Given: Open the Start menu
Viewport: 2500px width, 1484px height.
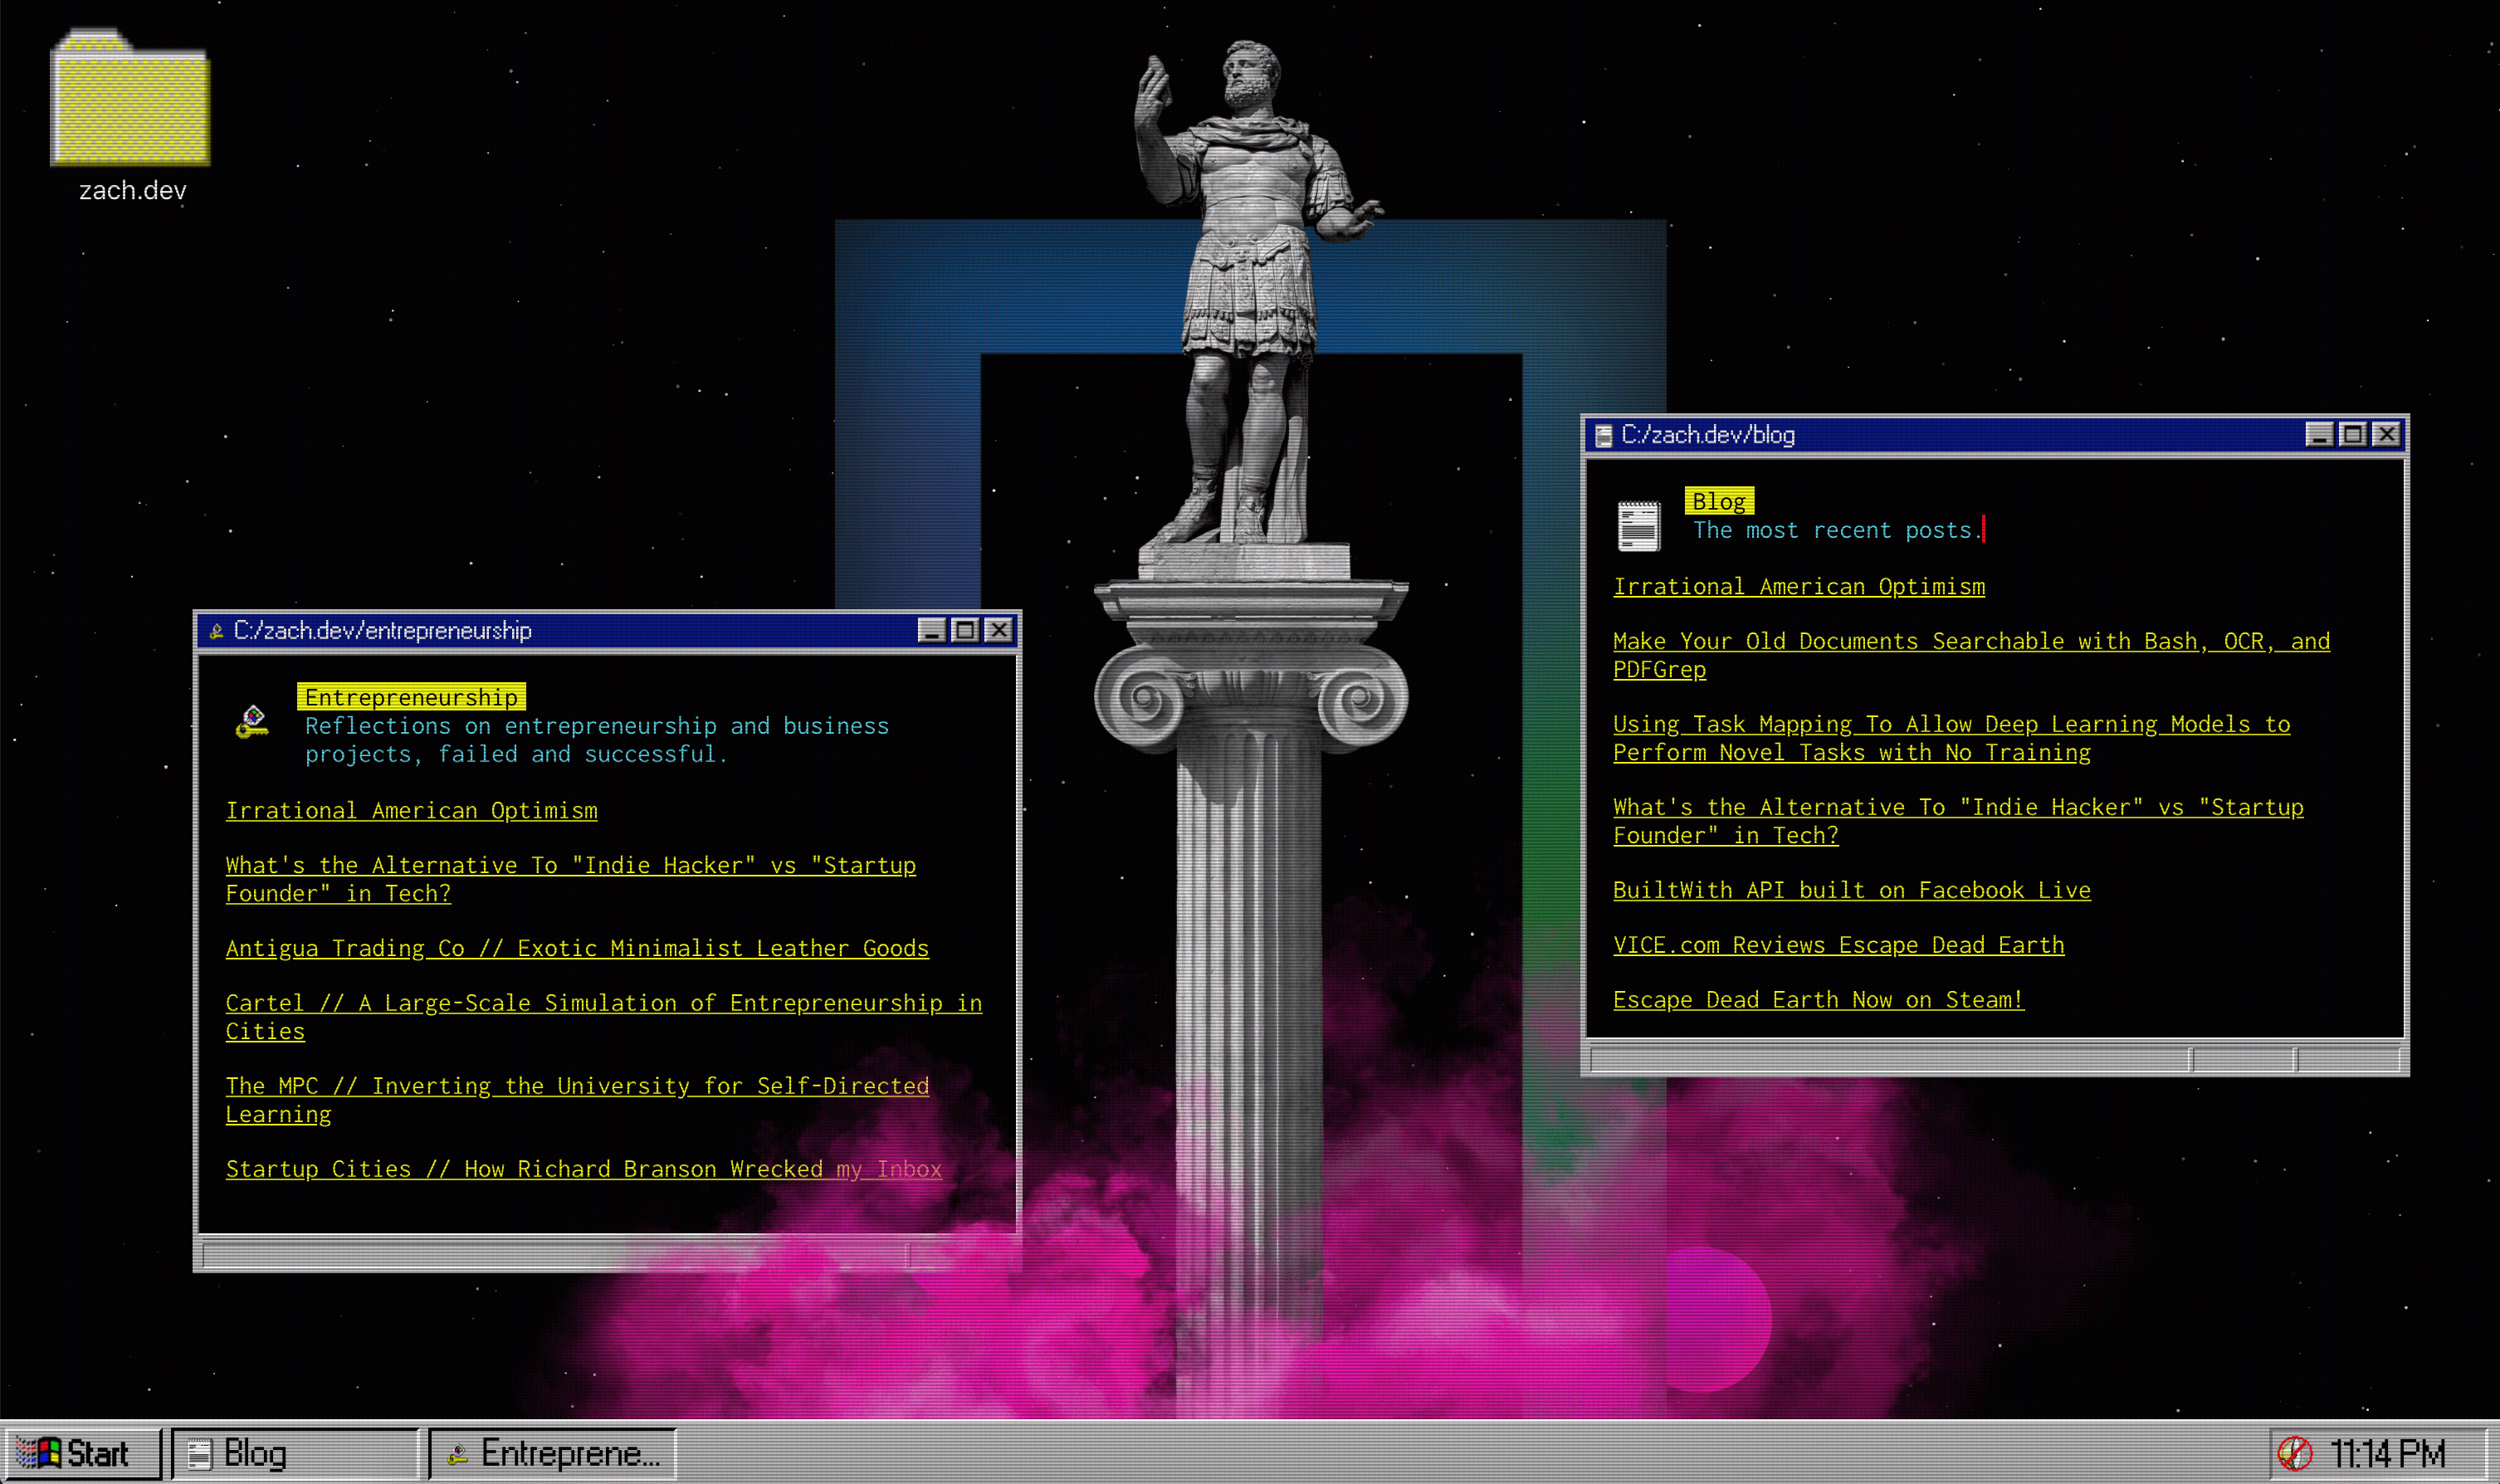Looking at the screenshot, I should tap(83, 1453).
